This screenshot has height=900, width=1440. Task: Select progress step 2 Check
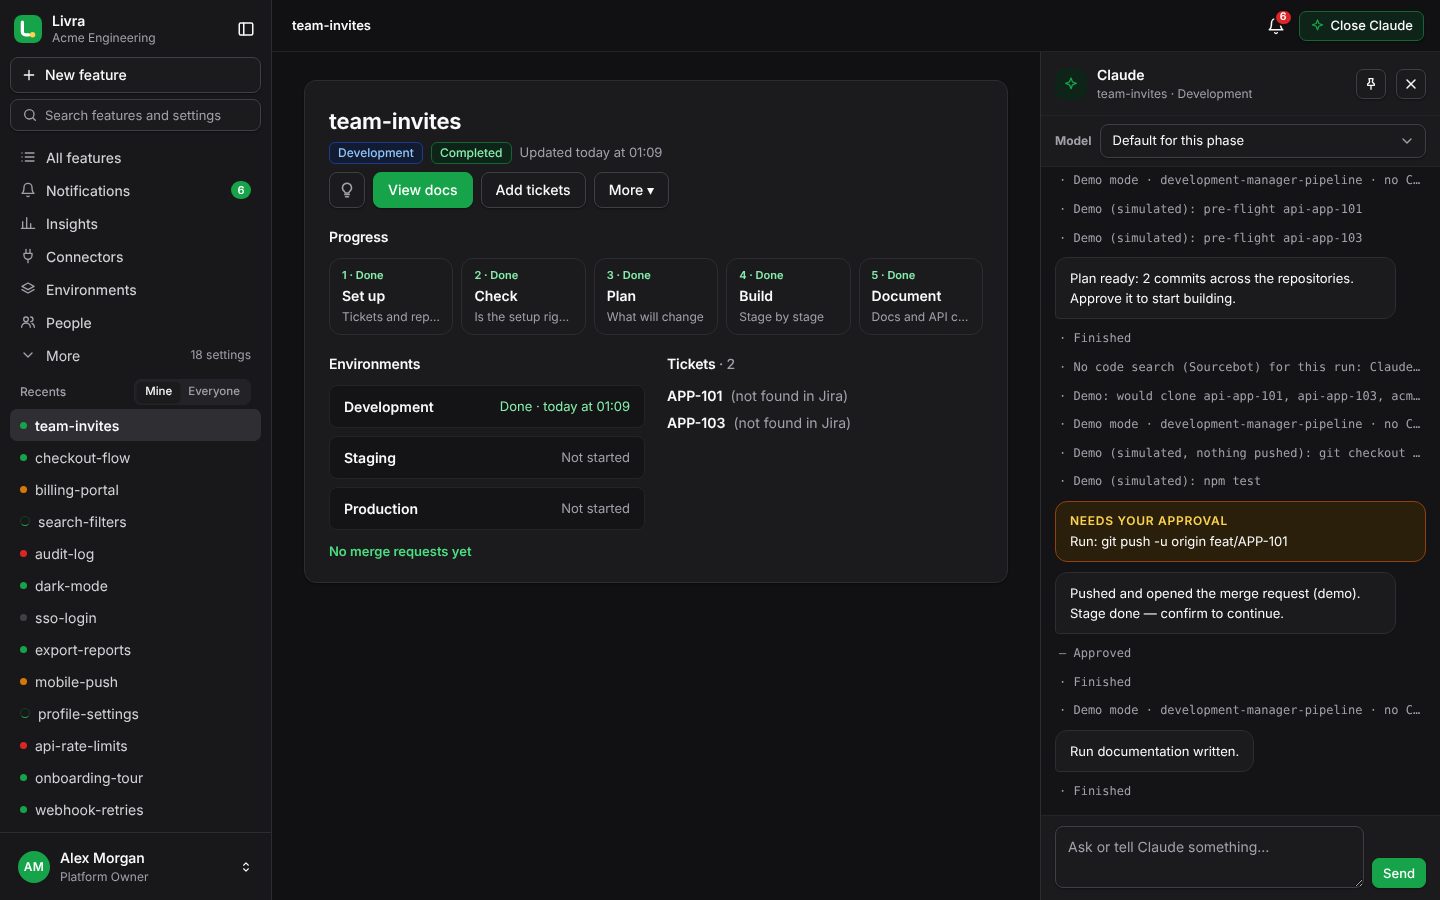pos(523,296)
